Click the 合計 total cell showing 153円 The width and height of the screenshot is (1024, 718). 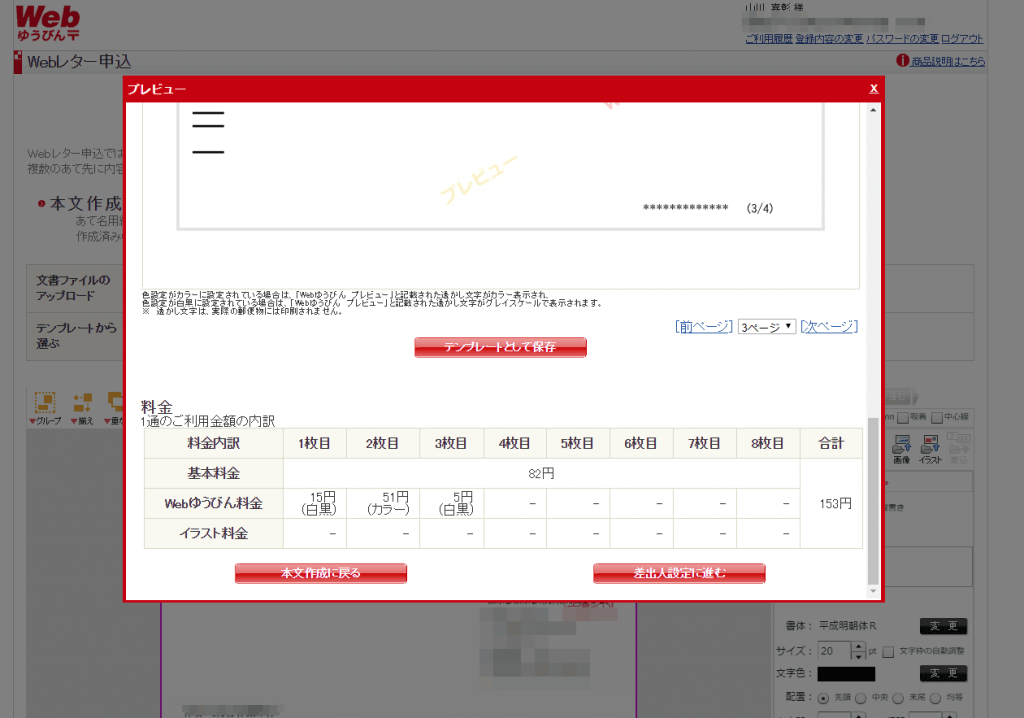coord(831,504)
